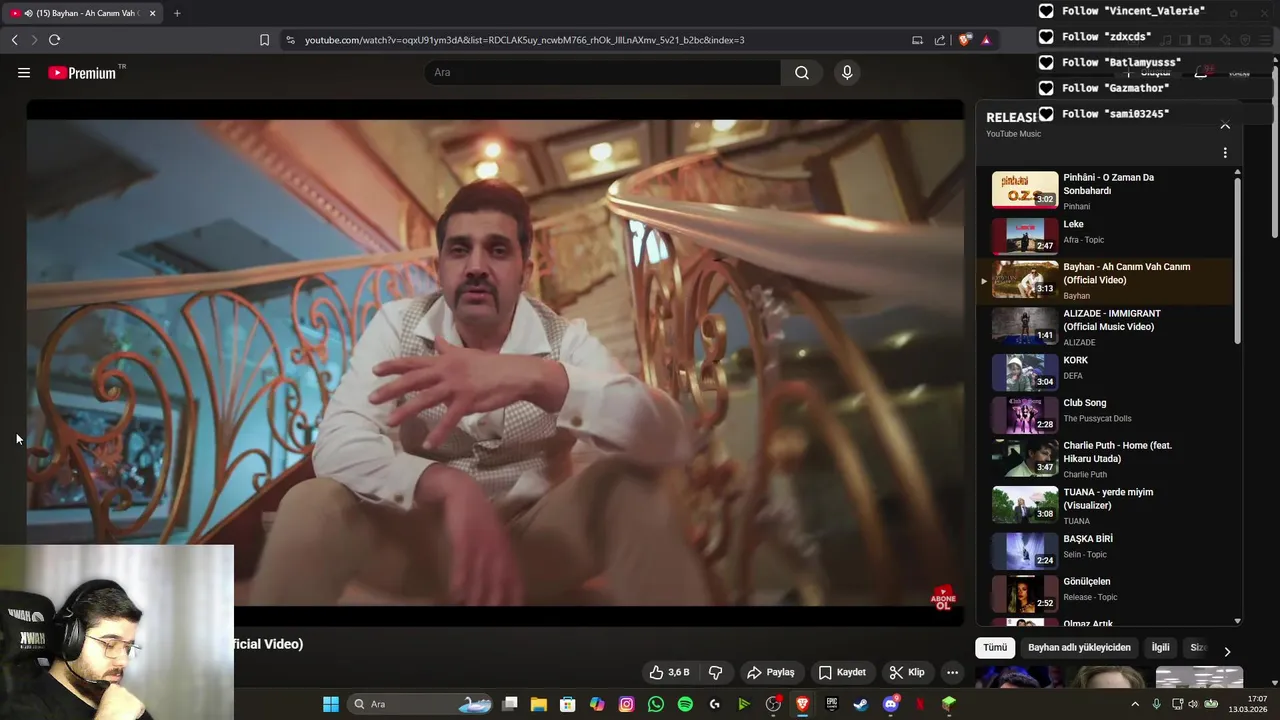The width and height of the screenshot is (1280, 720).
Task: View site information icon beside URL
Action: tap(290, 40)
